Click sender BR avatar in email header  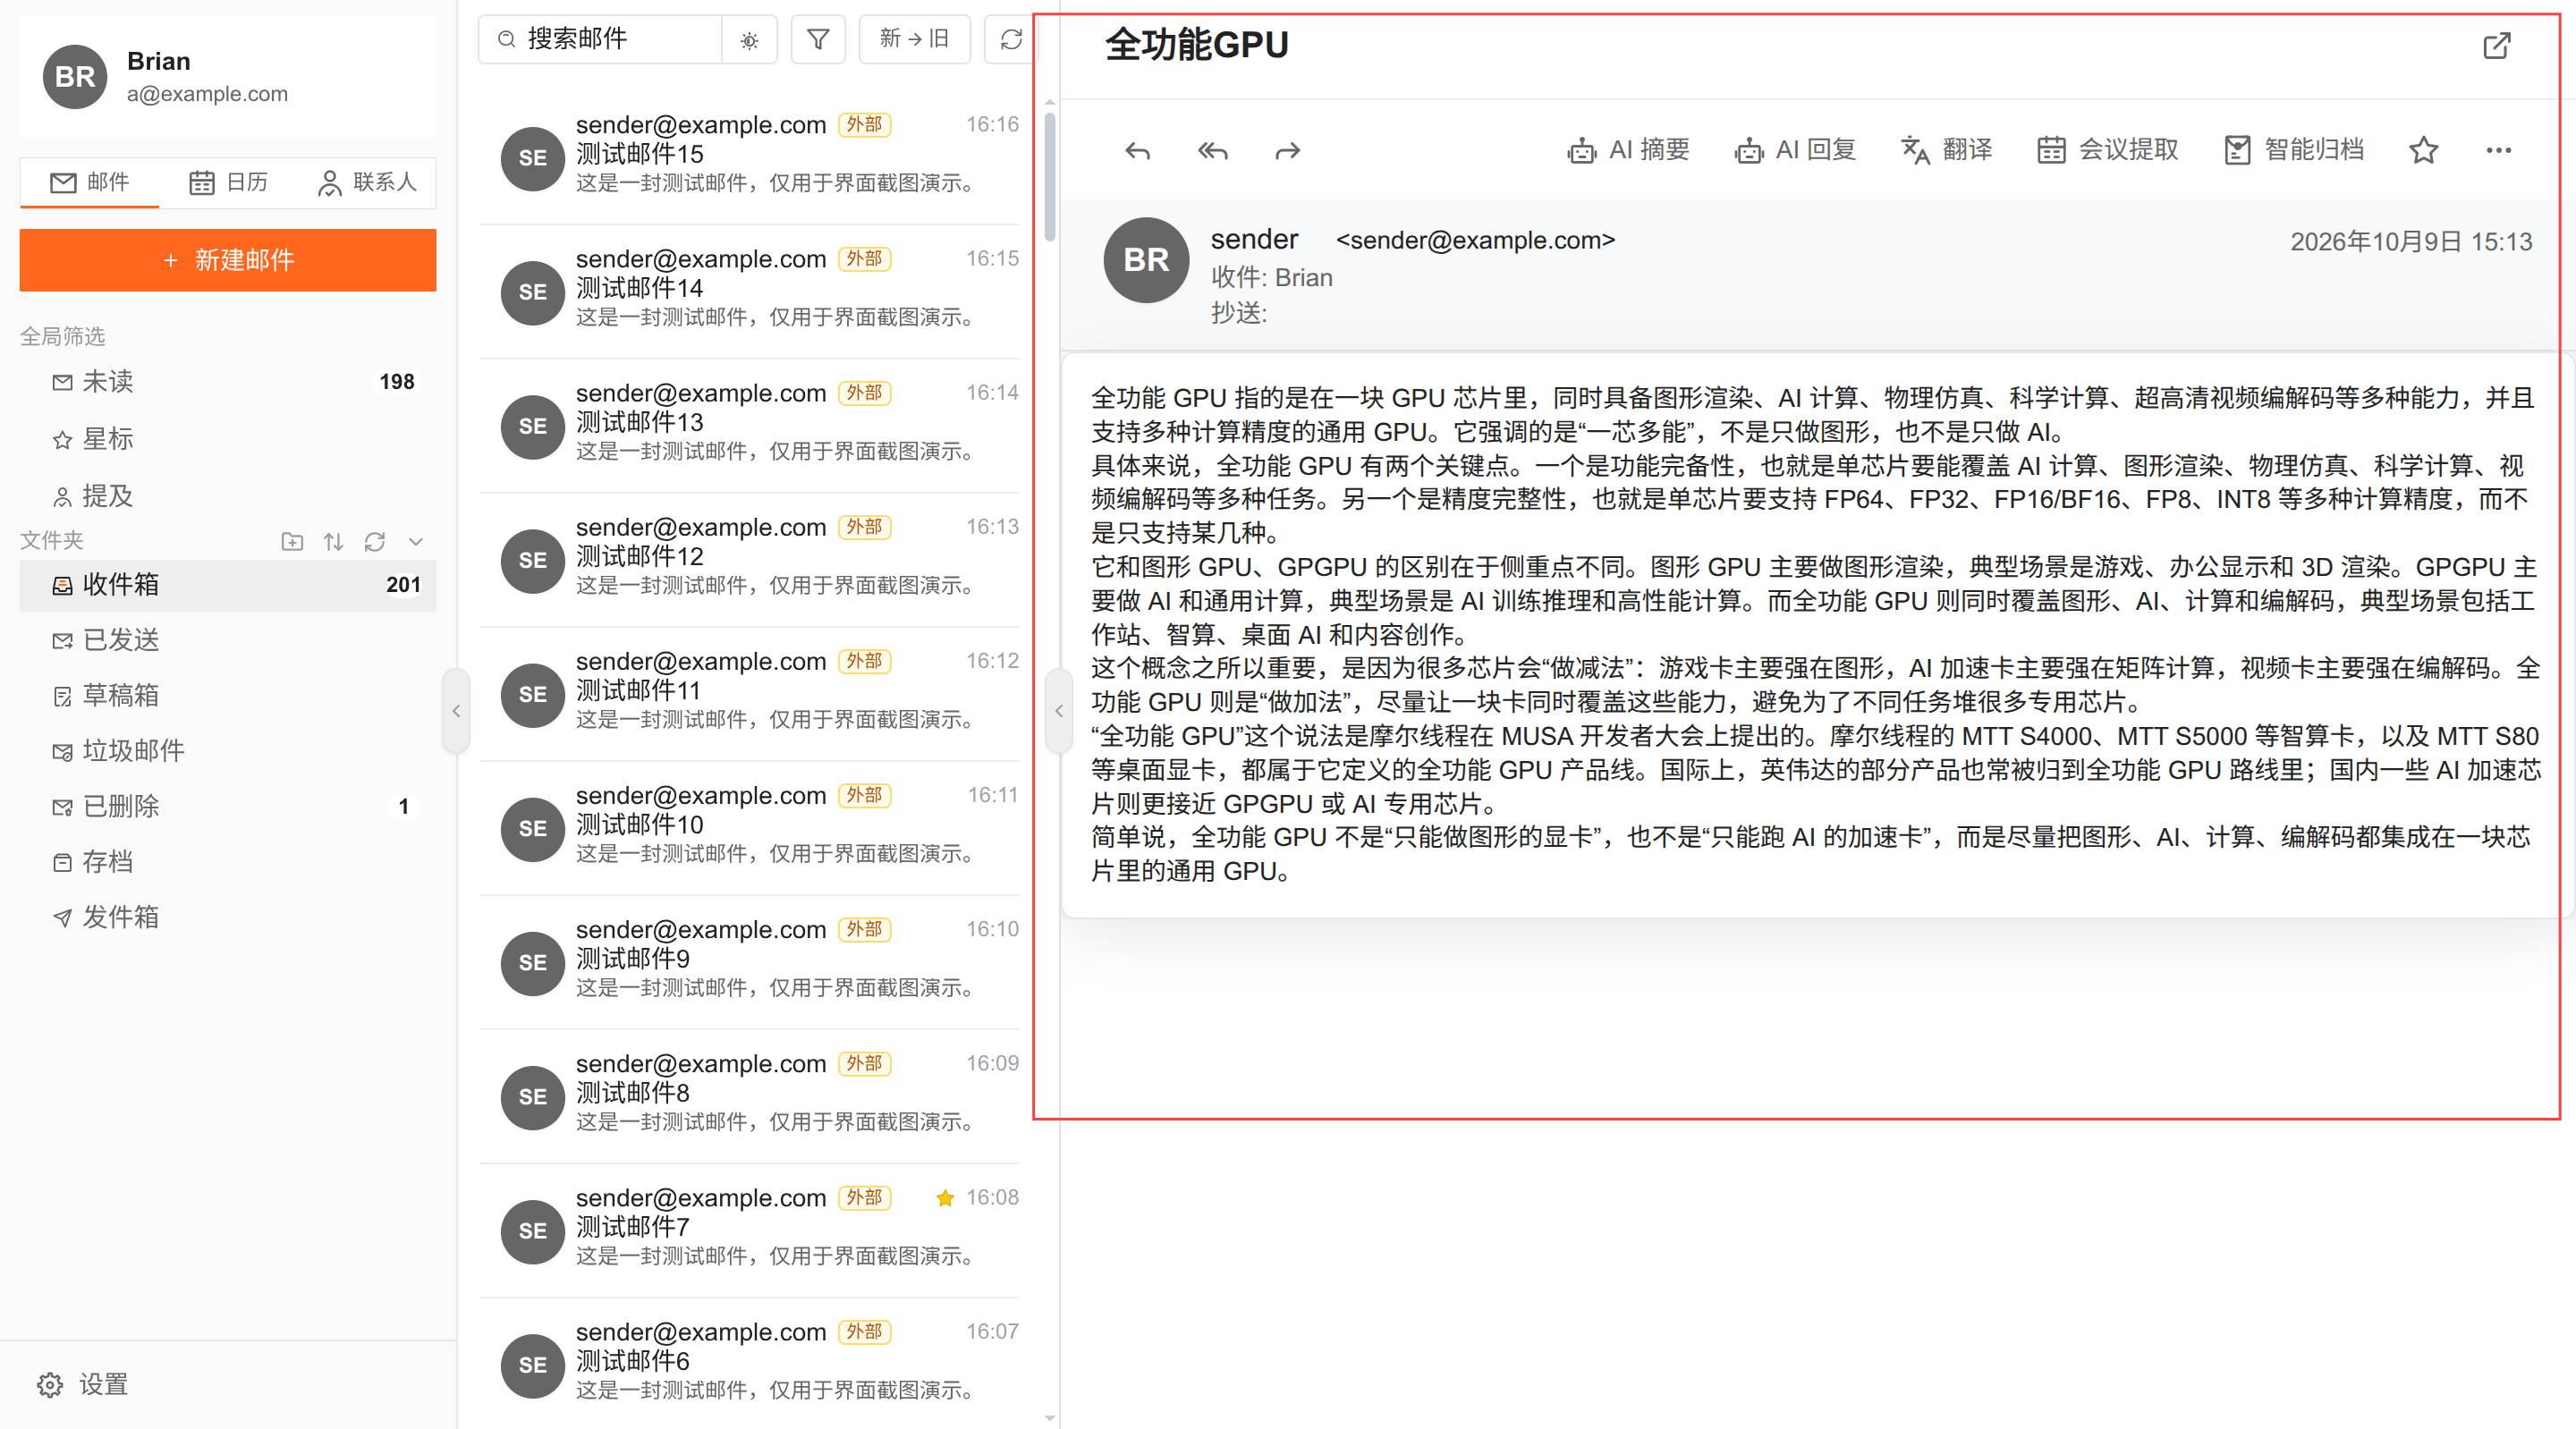[x=1146, y=260]
